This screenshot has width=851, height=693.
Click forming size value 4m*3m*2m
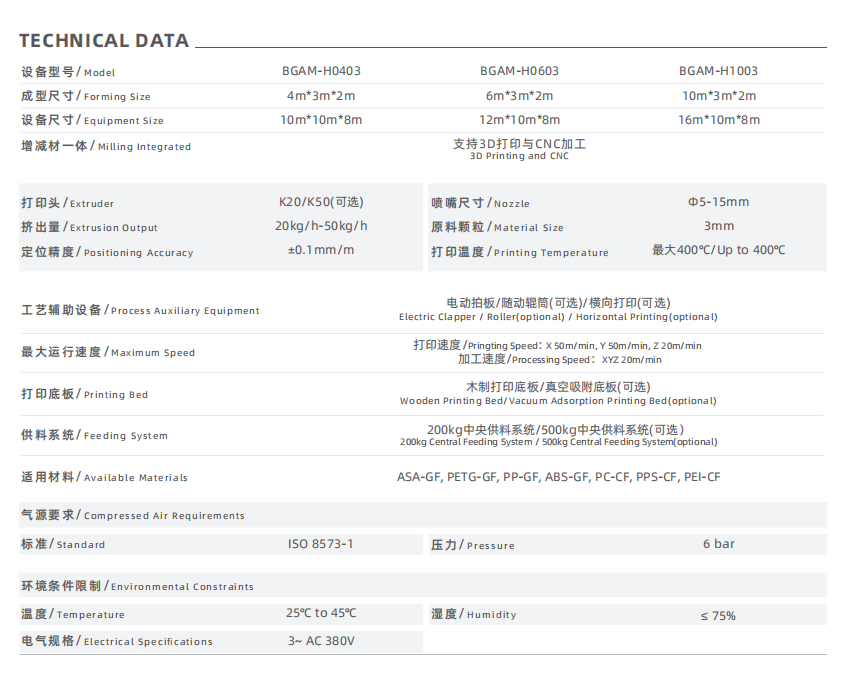pyautogui.click(x=321, y=96)
